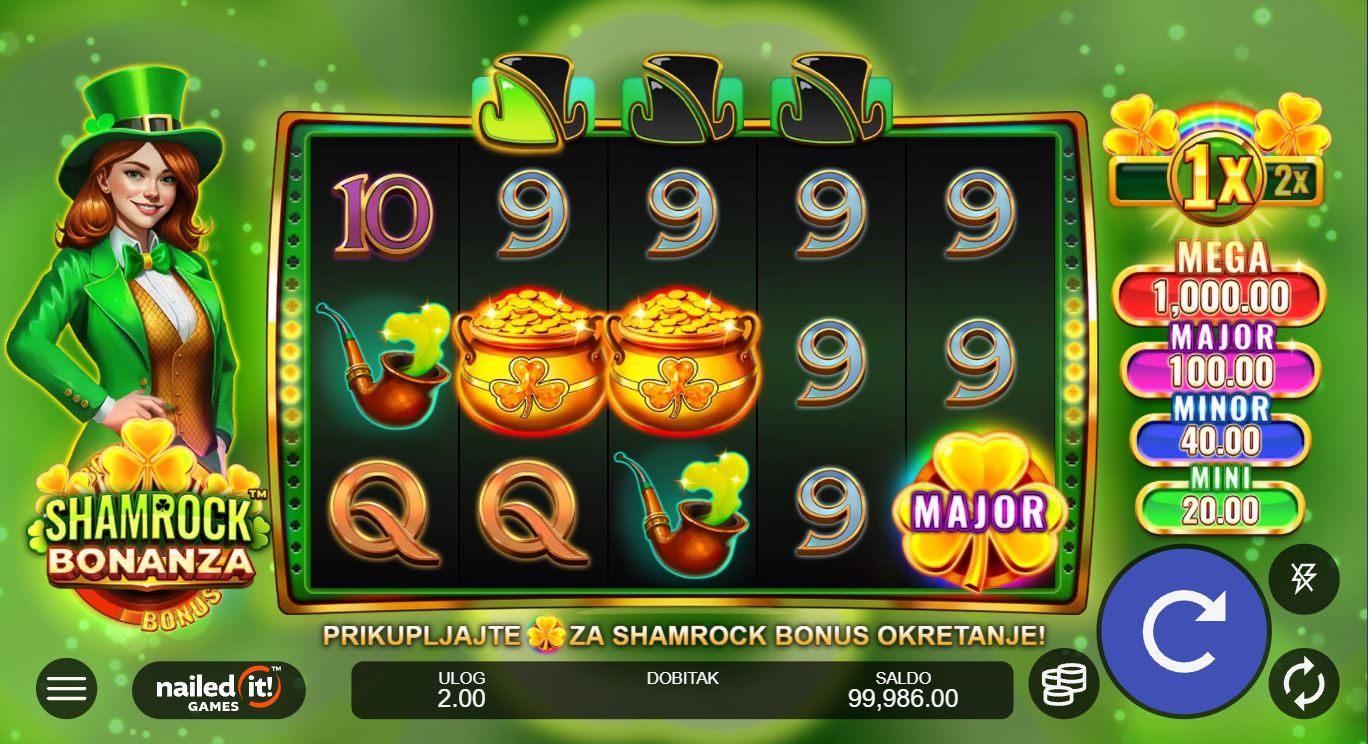Click the purple 10 symbol
This screenshot has width=1368, height=744.
coord(384,214)
